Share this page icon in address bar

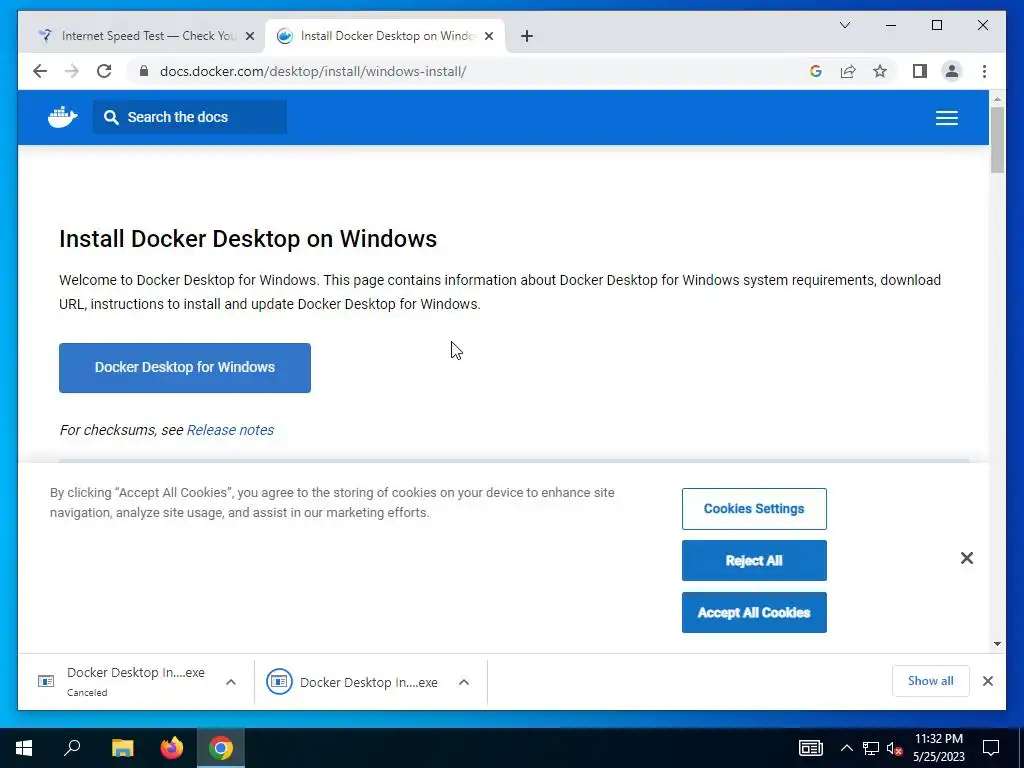click(x=848, y=71)
